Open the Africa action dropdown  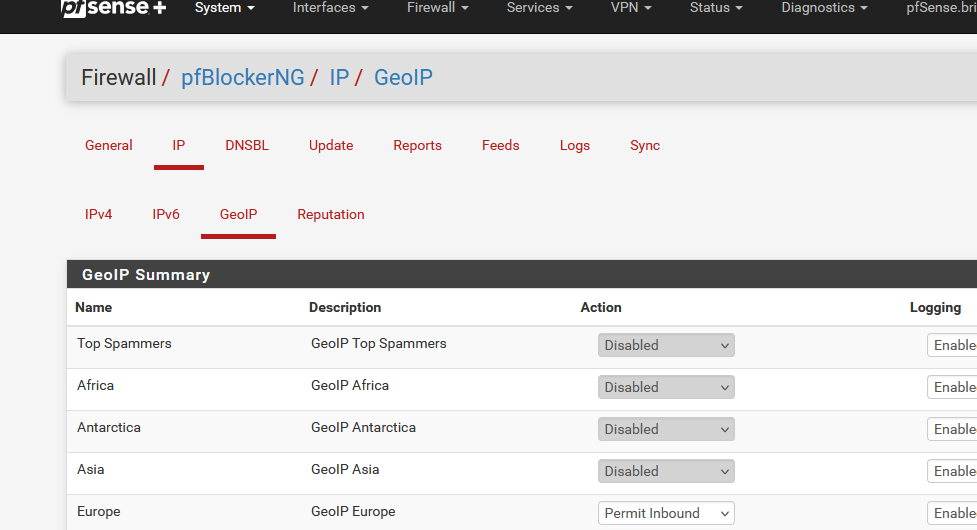click(x=666, y=387)
